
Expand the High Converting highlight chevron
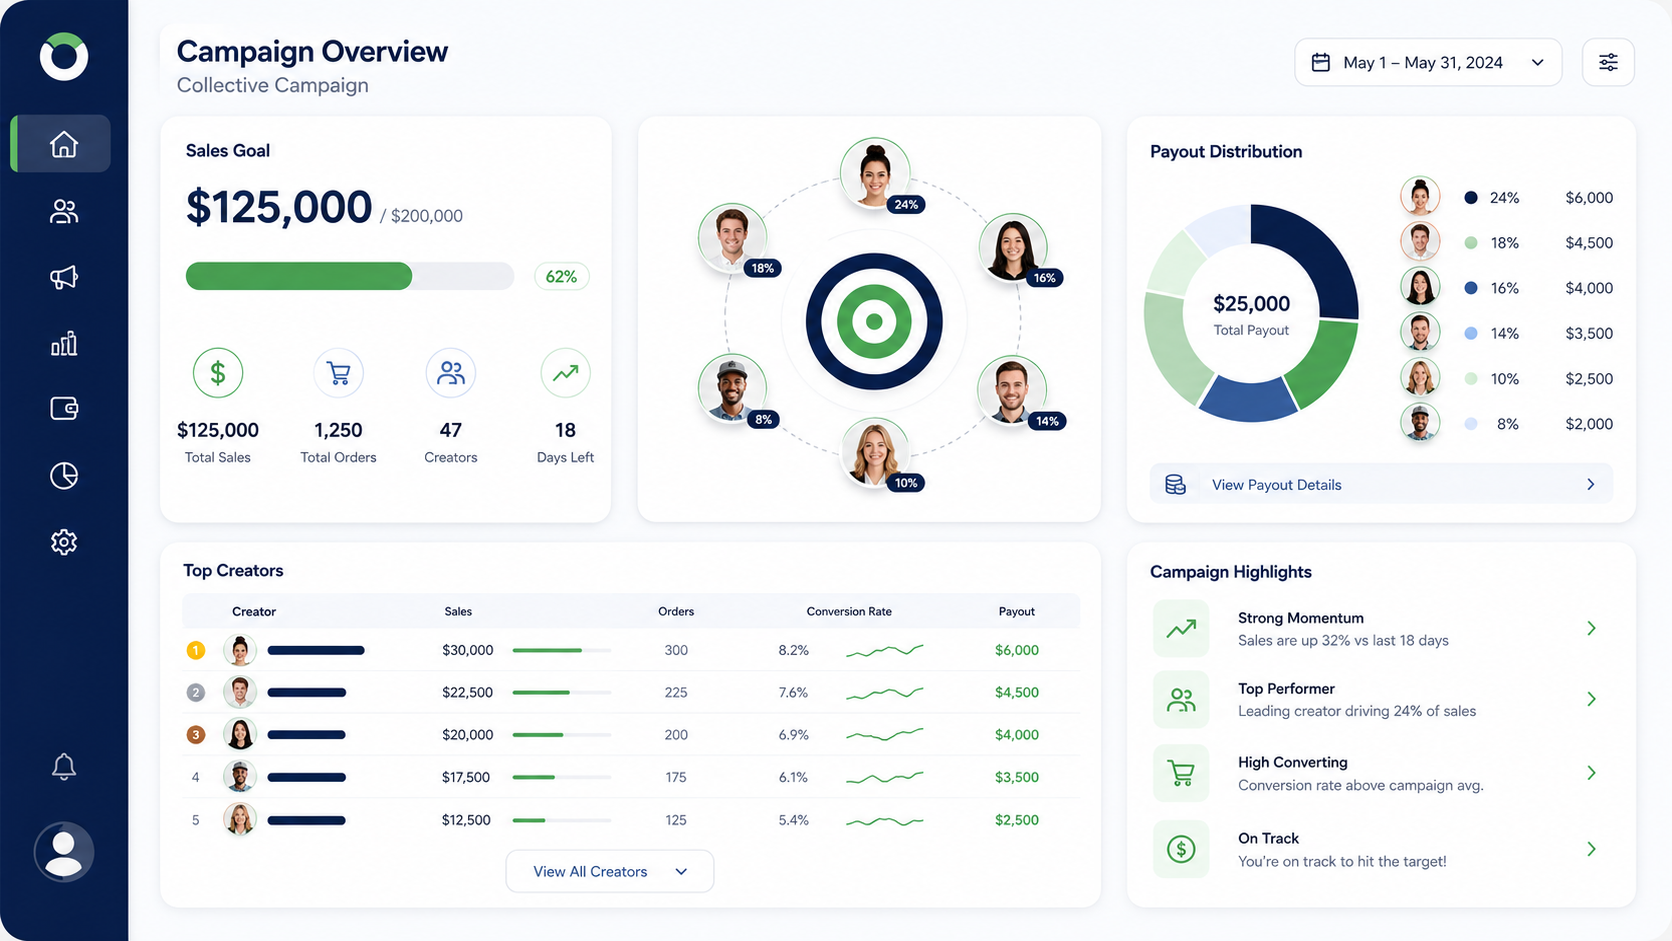click(x=1591, y=773)
